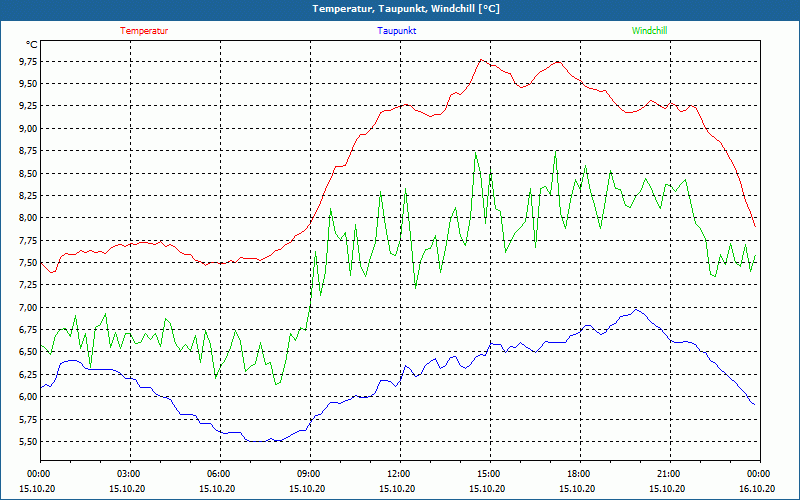Click the 7,50 y-axis value
Image resolution: width=800 pixels, height=500 pixels.
(28, 263)
